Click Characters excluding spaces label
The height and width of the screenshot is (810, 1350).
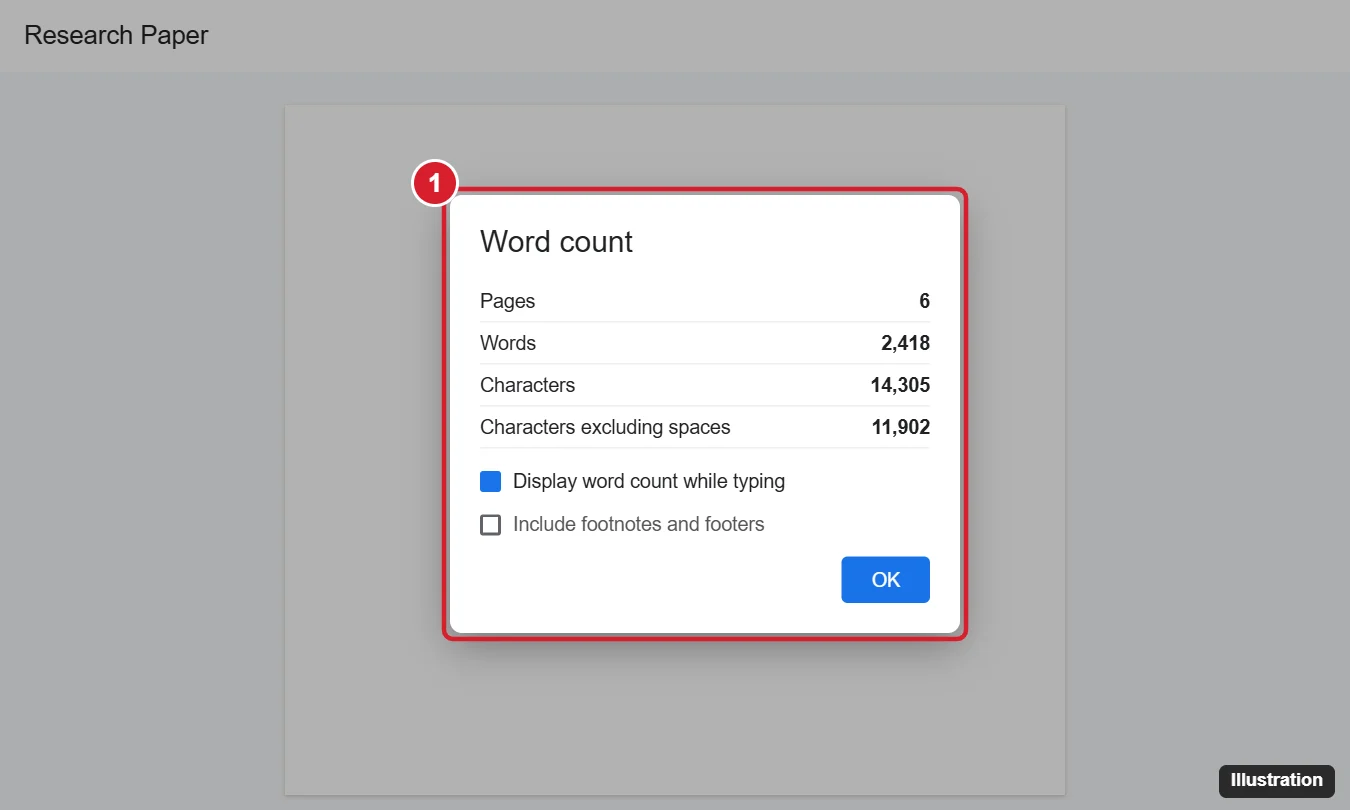tap(605, 427)
